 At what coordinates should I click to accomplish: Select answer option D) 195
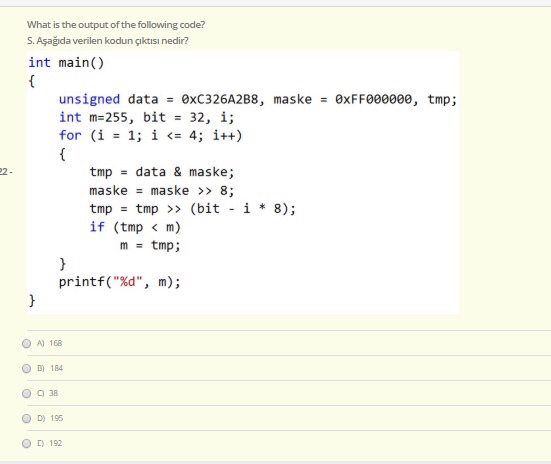pos(26,418)
